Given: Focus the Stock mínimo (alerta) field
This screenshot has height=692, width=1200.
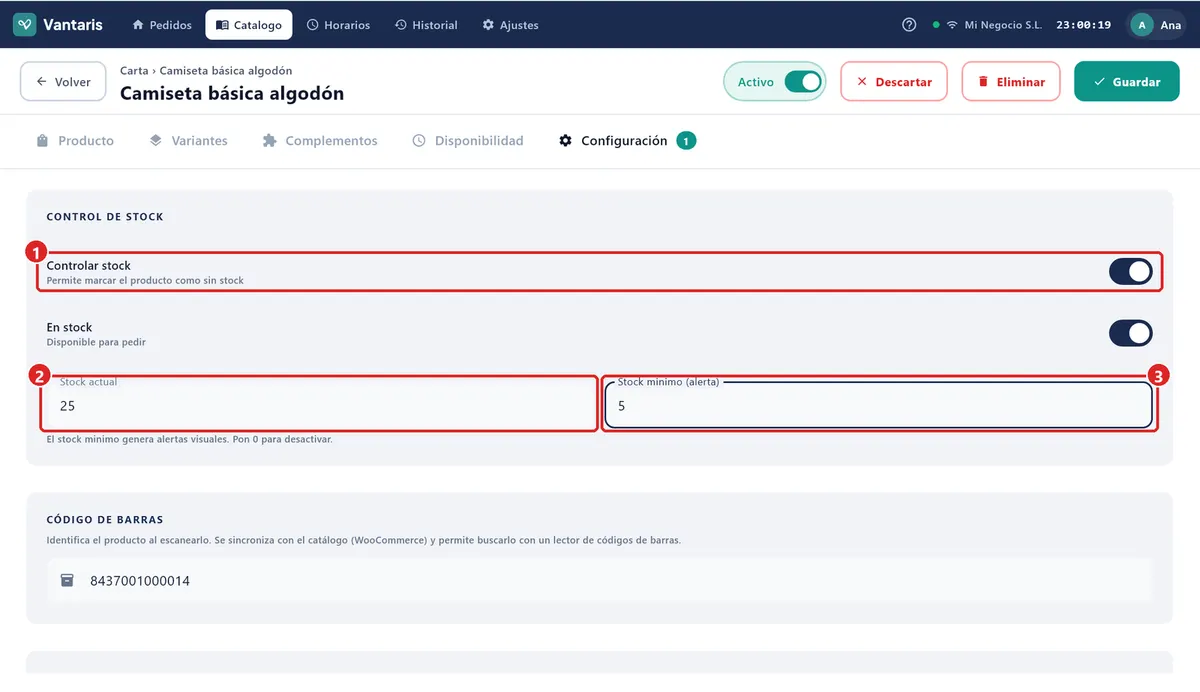Looking at the screenshot, I should 879,405.
